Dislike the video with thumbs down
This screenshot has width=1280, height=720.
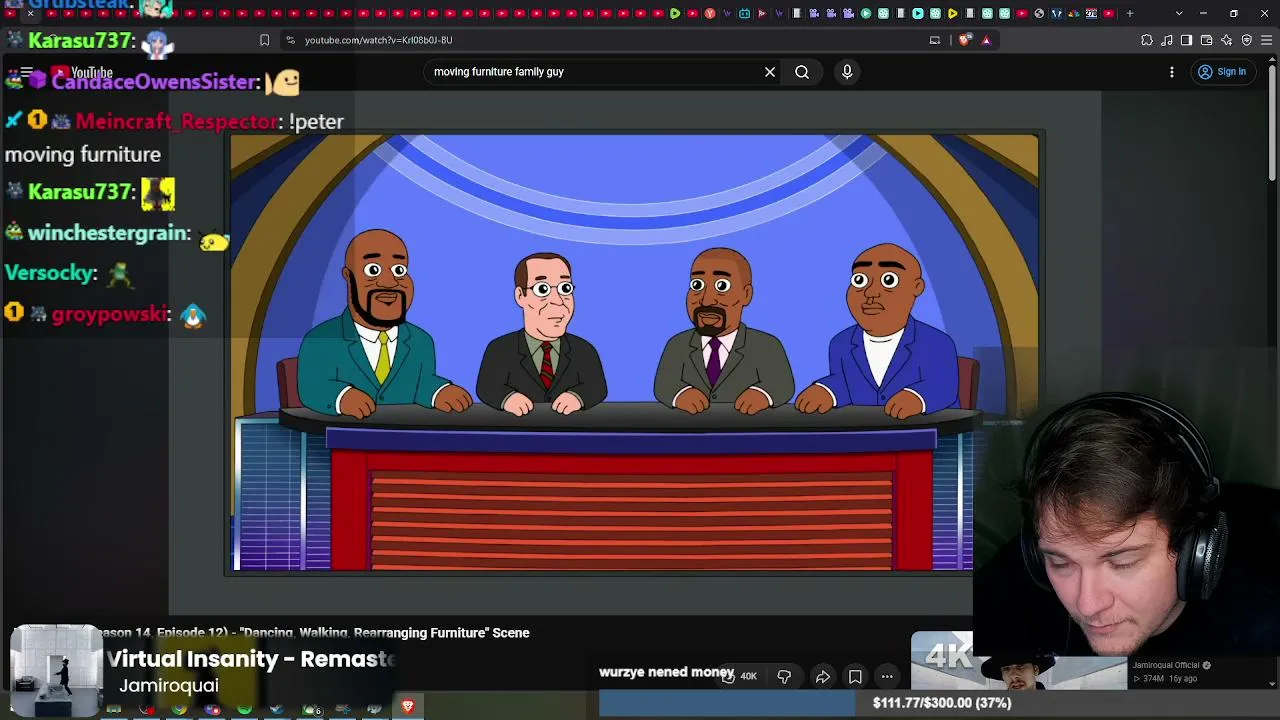(x=784, y=676)
